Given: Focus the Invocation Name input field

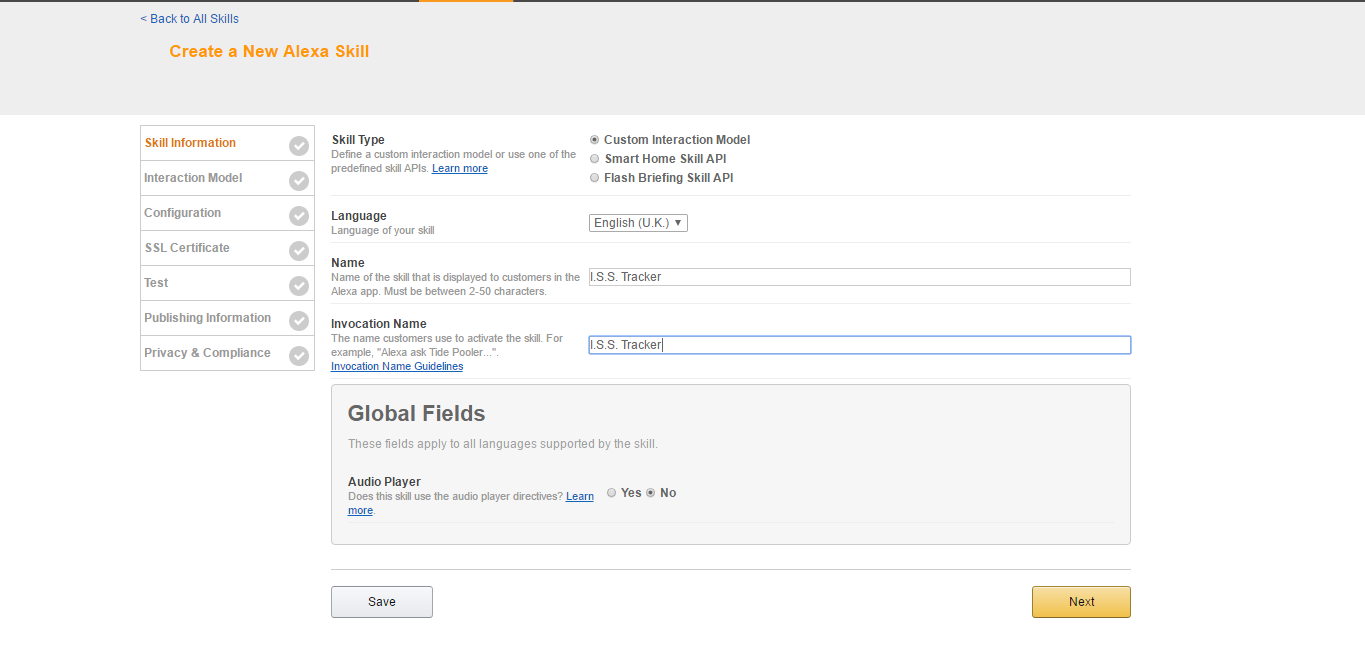Looking at the screenshot, I should tap(860, 345).
